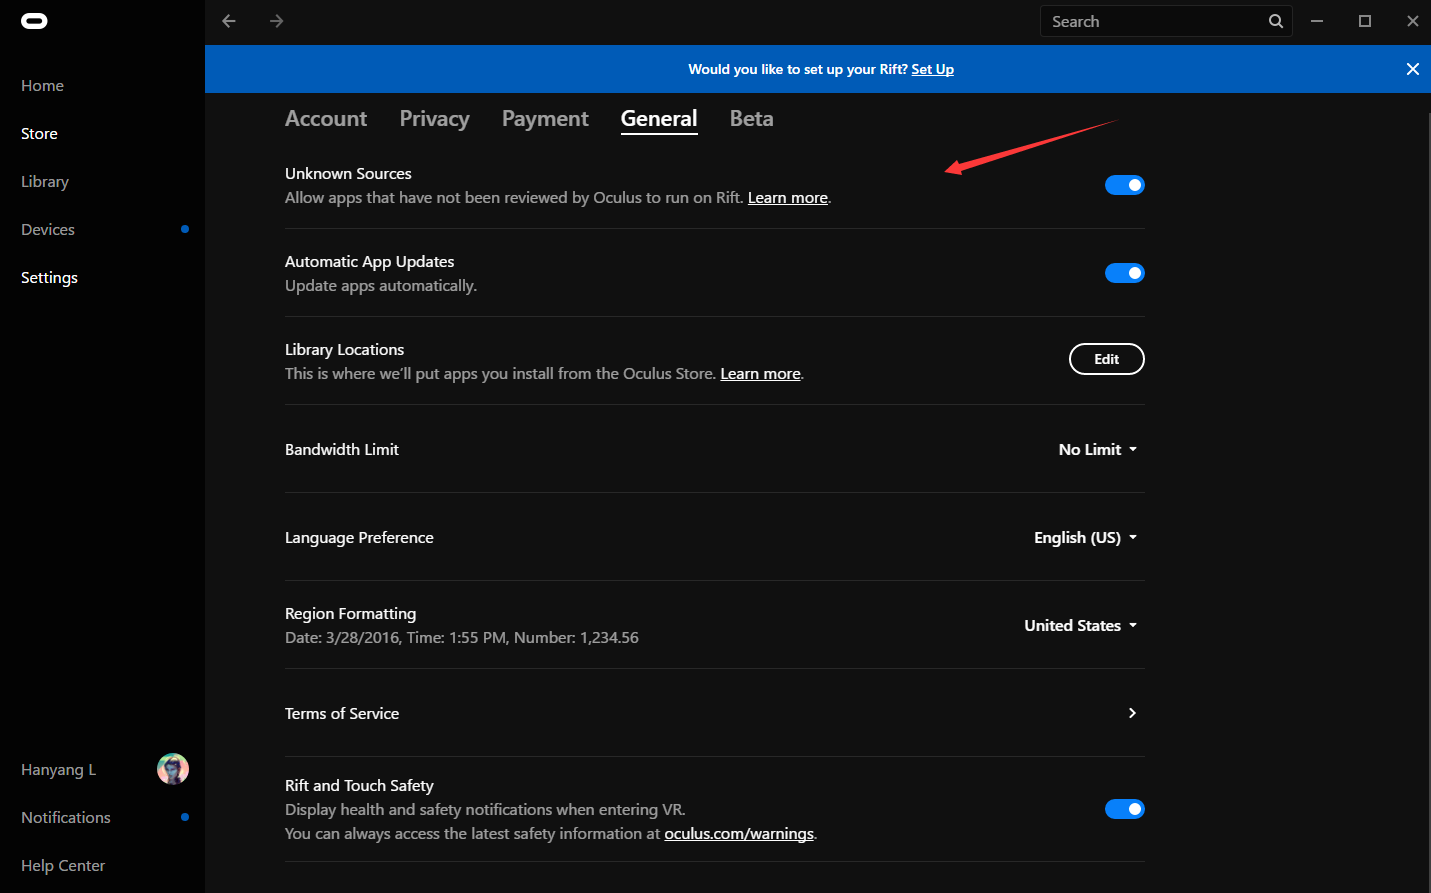1431x893 pixels.
Task: Open Library Locations Learn more link
Action: click(760, 374)
